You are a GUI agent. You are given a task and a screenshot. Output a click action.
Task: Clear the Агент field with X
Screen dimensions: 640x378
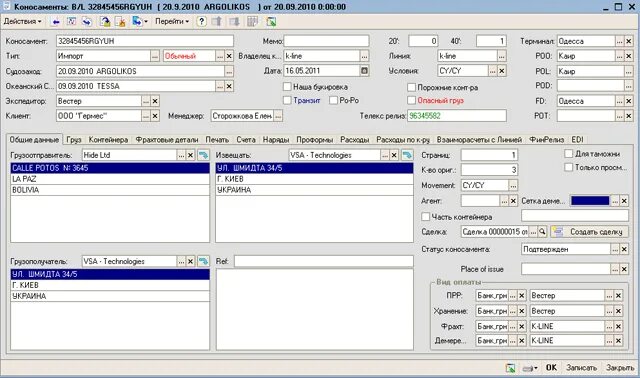513,201
